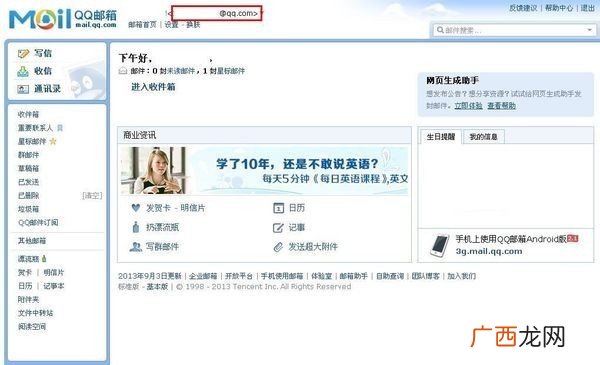Viewport: 600px width, 365px height.
Task: Click the 星标邮件 link in greeting line
Action: [230, 71]
